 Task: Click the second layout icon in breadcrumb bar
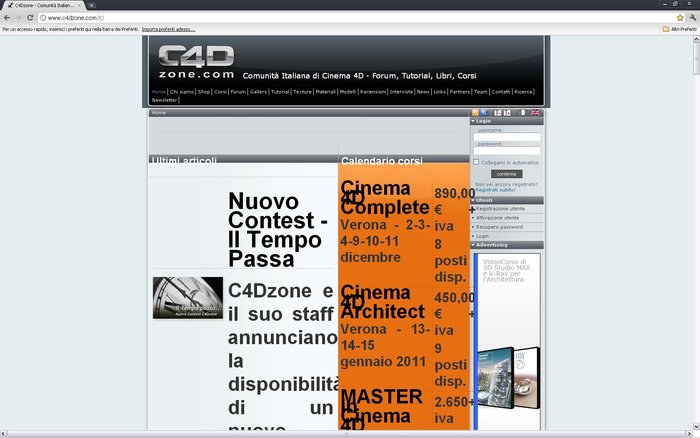(507, 113)
